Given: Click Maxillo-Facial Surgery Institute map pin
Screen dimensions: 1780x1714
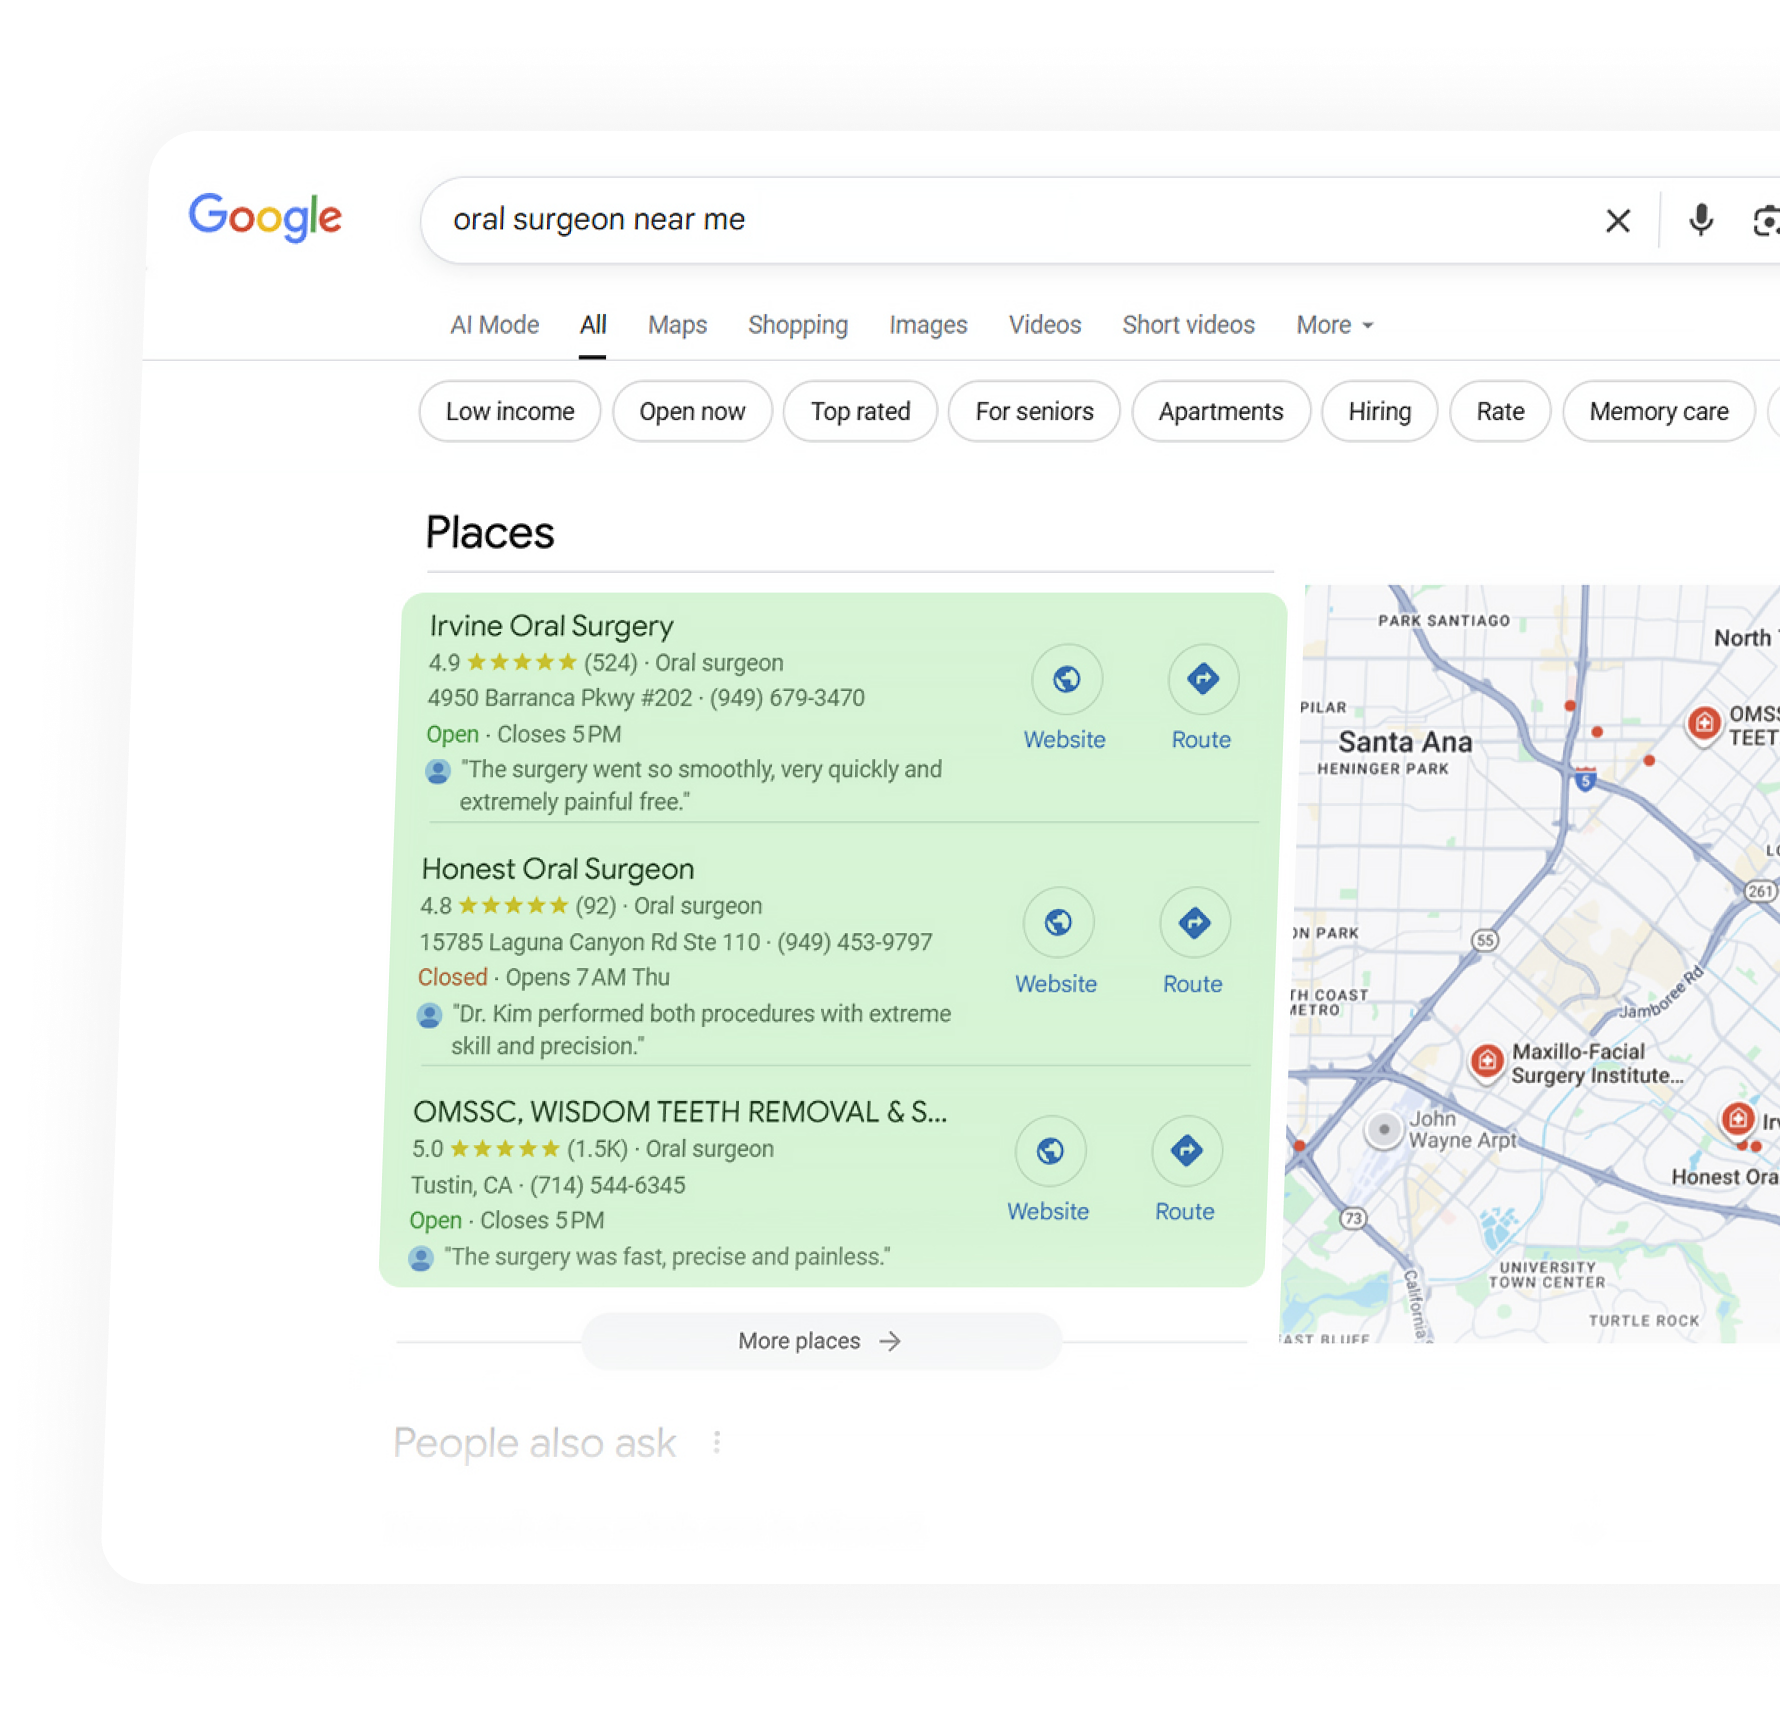Looking at the screenshot, I should coord(1486,1060).
